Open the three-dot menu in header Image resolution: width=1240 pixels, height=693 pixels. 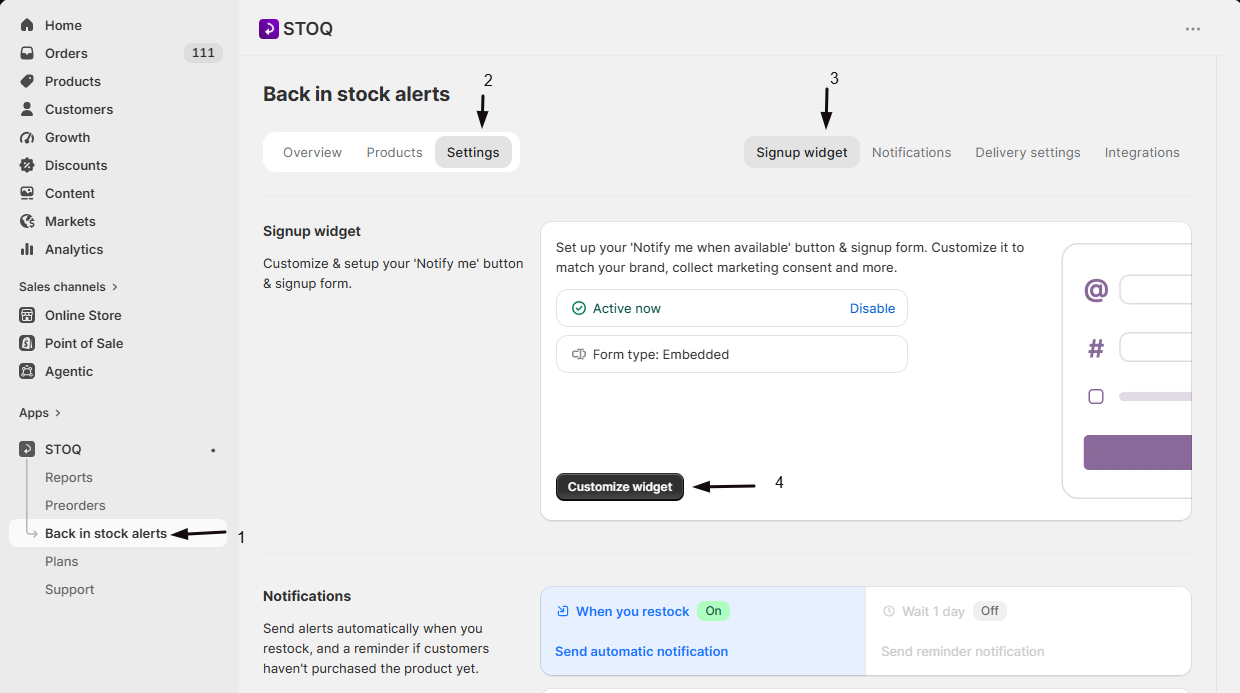point(1193,29)
